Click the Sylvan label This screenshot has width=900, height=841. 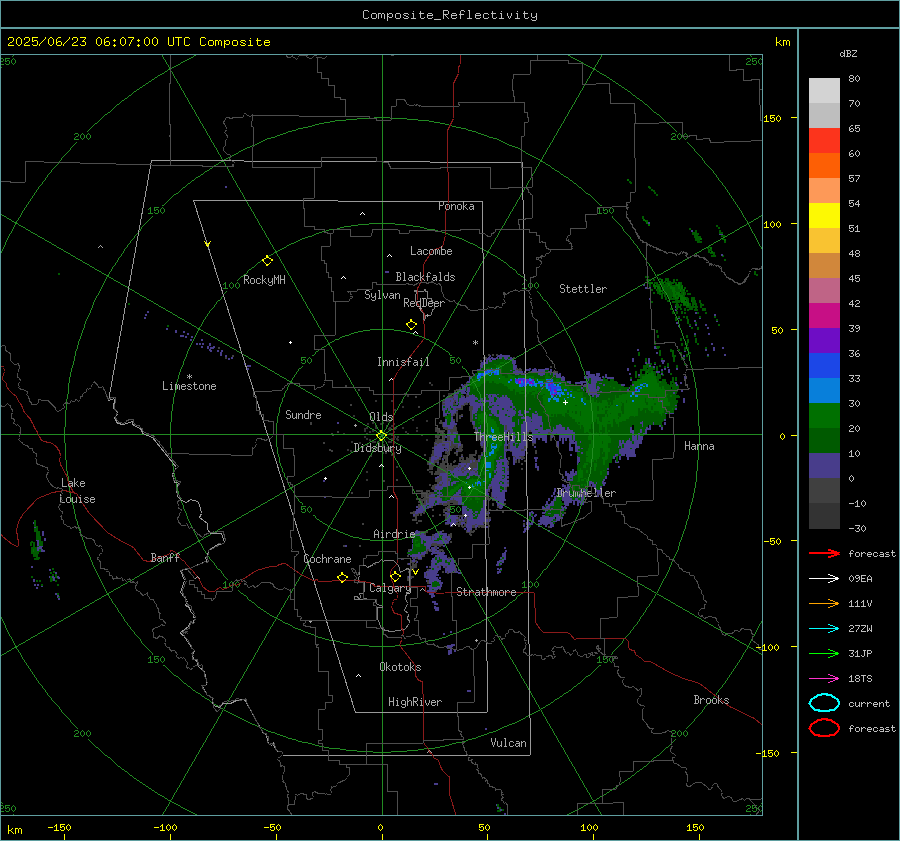(x=382, y=295)
